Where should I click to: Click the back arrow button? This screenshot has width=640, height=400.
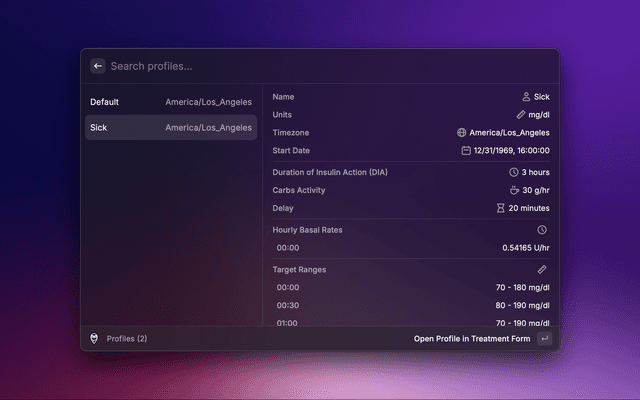98,66
